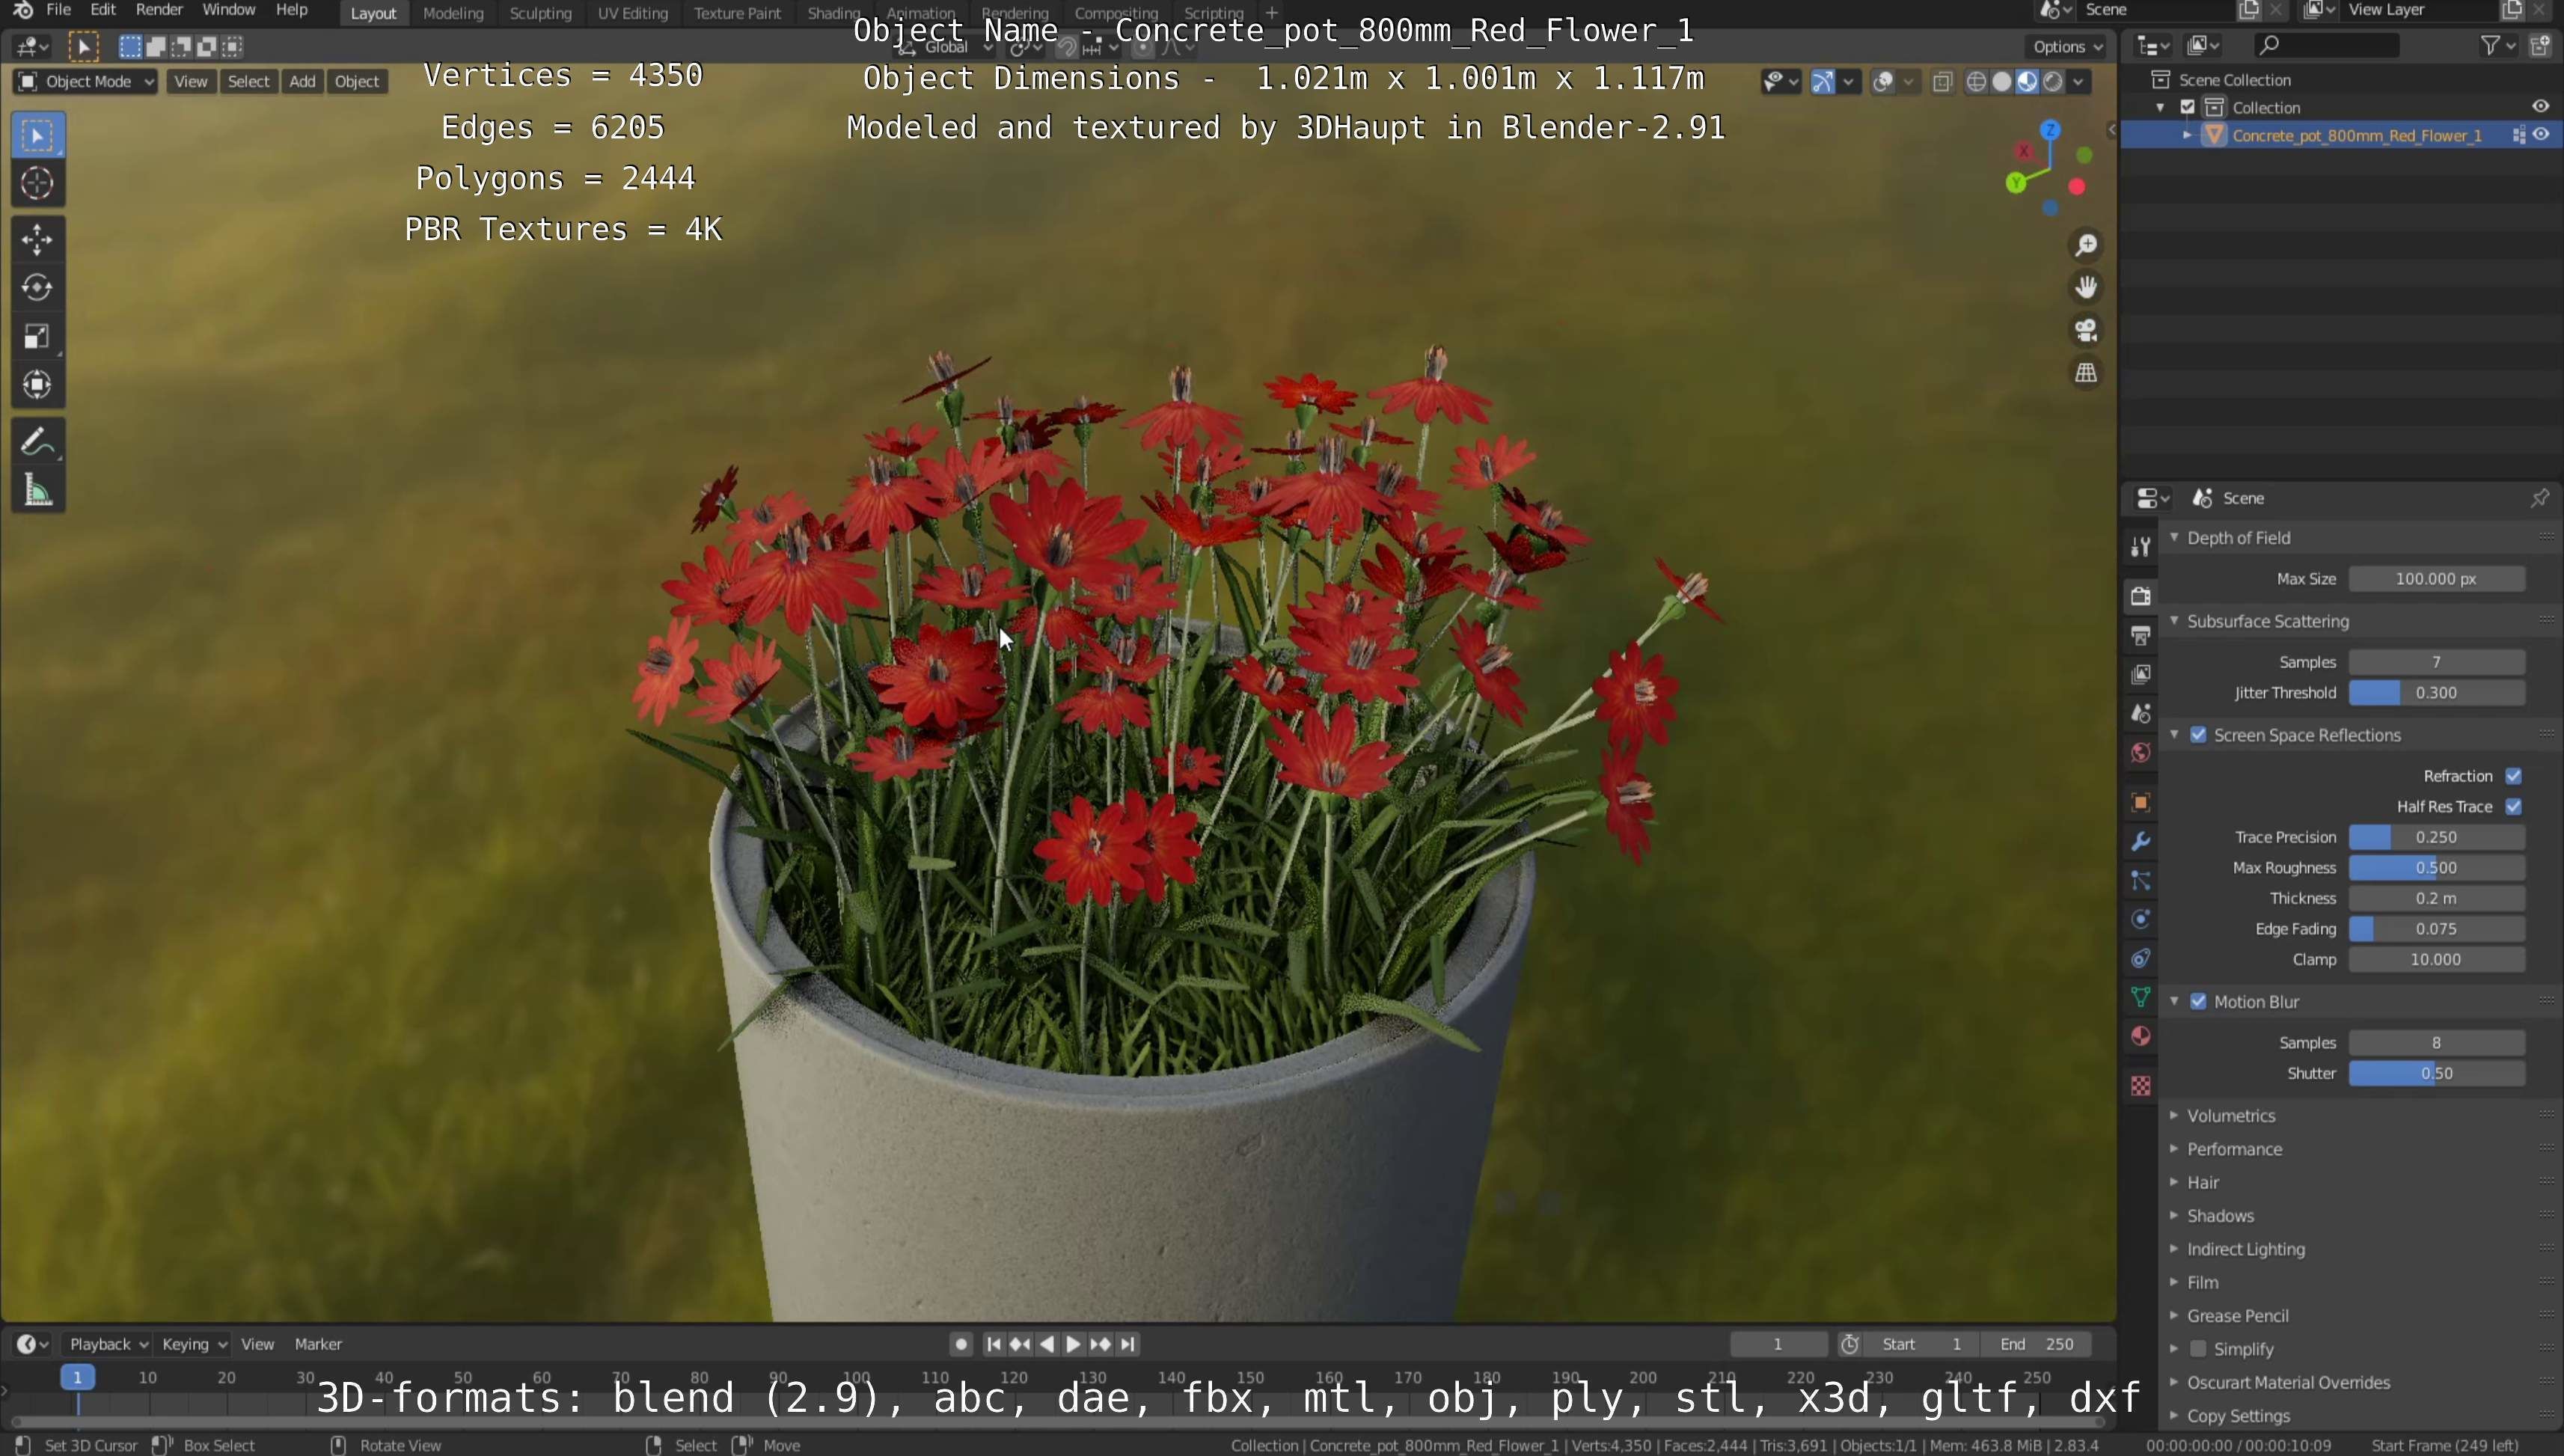The image size is (2564, 1456).
Task: Open the Object Mode dropdown
Action: click(x=87, y=82)
